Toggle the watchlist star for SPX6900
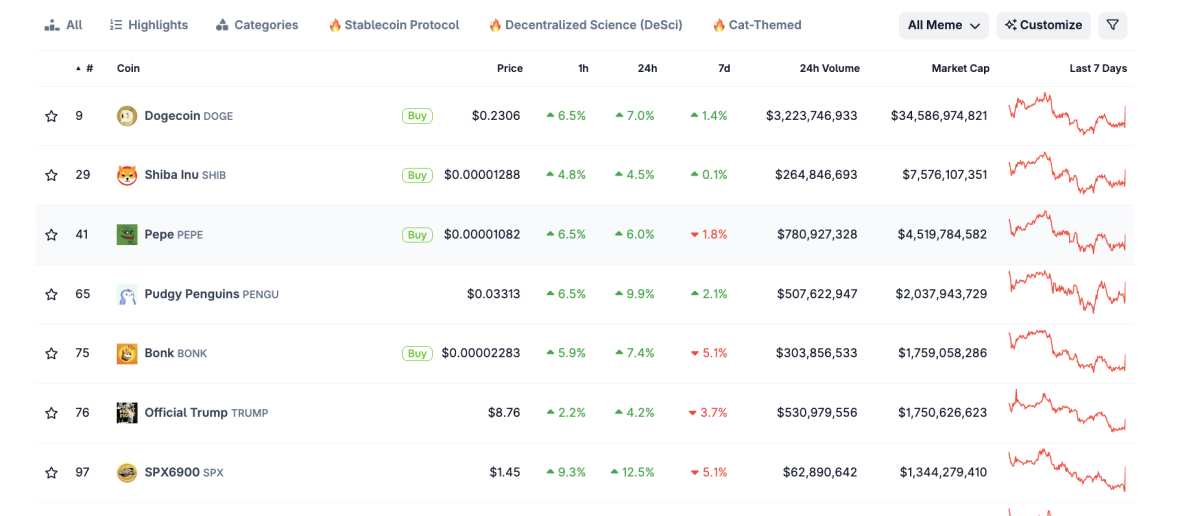 tap(51, 472)
